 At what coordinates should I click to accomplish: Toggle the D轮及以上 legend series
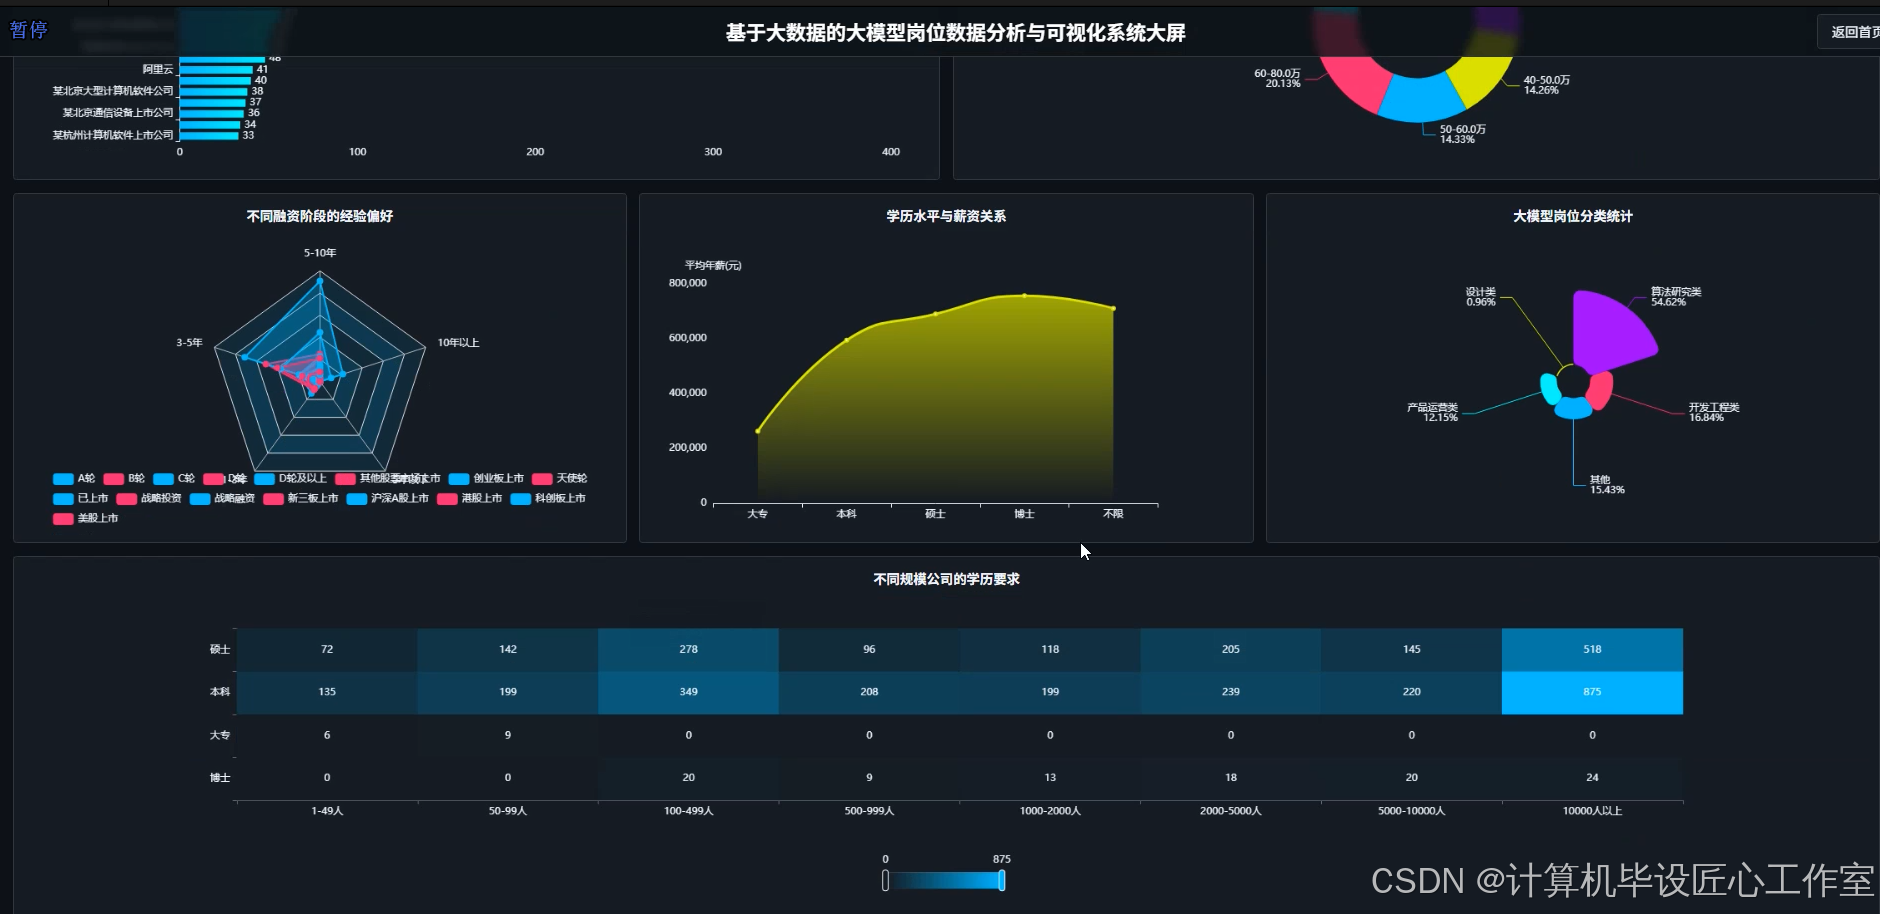point(291,478)
